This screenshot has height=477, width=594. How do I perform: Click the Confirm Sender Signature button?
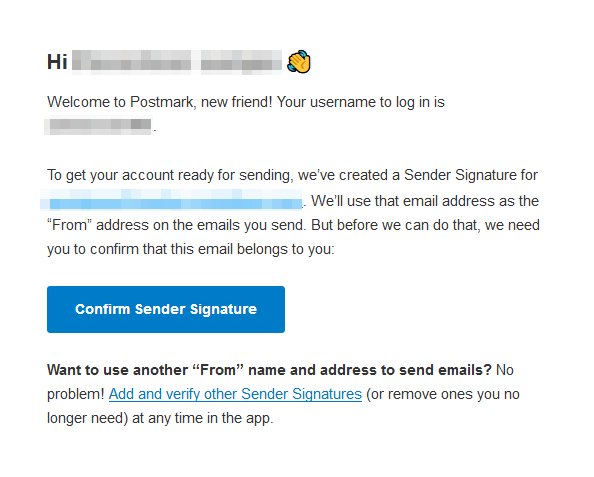pyautogui.click(x=166, y=309)
